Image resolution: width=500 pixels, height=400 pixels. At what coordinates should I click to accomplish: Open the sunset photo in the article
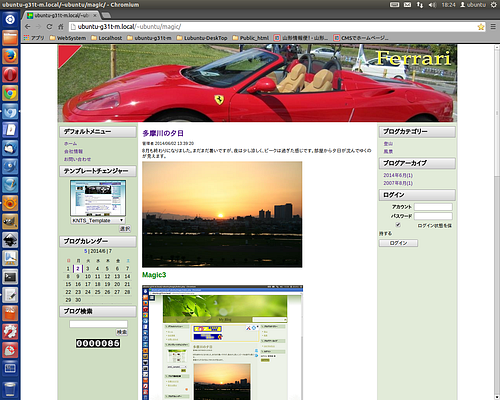[x=222, y=214]
